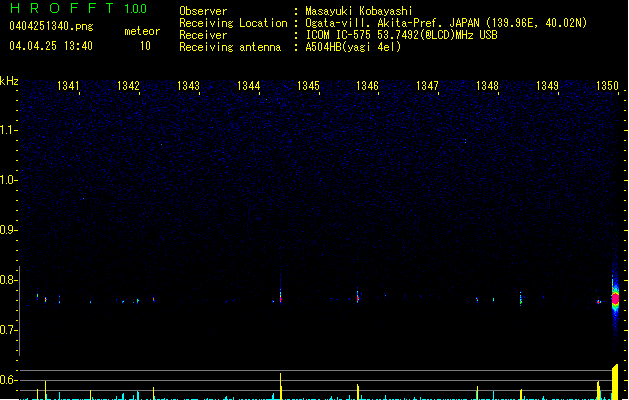Screen dimensions: 629x400
Task: Click the version number 1.00
Action: pyautogui.click(x=135, y=9)
